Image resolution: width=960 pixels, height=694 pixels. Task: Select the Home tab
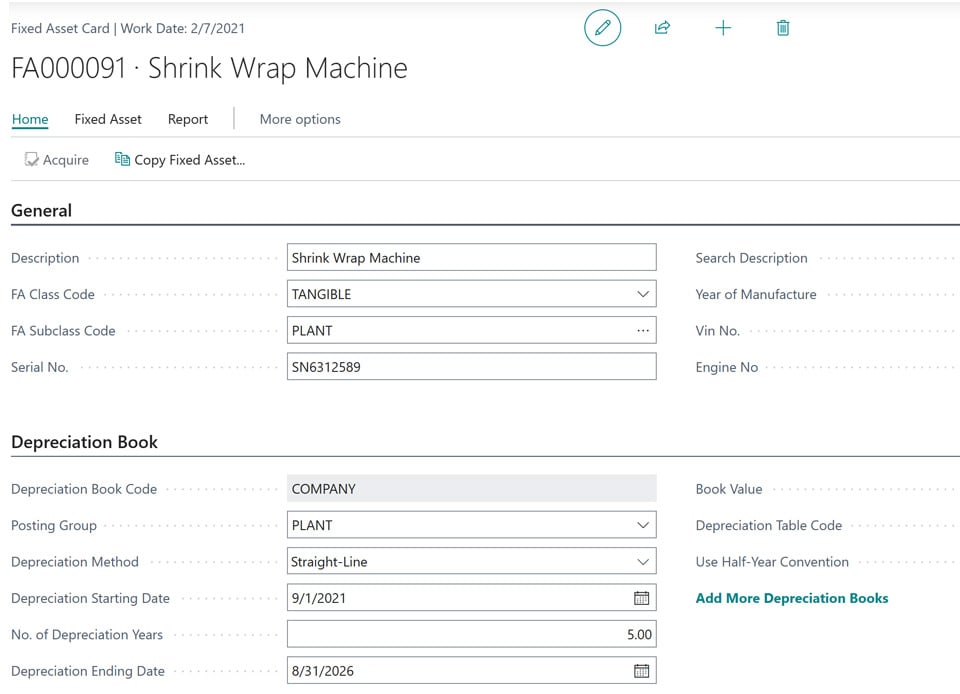[30, 119]
